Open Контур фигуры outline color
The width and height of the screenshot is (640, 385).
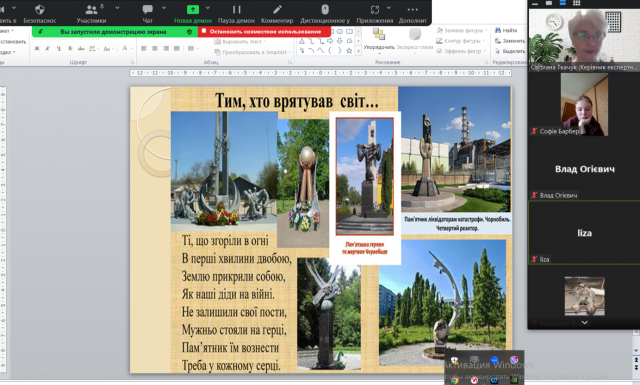click(460, 41)
